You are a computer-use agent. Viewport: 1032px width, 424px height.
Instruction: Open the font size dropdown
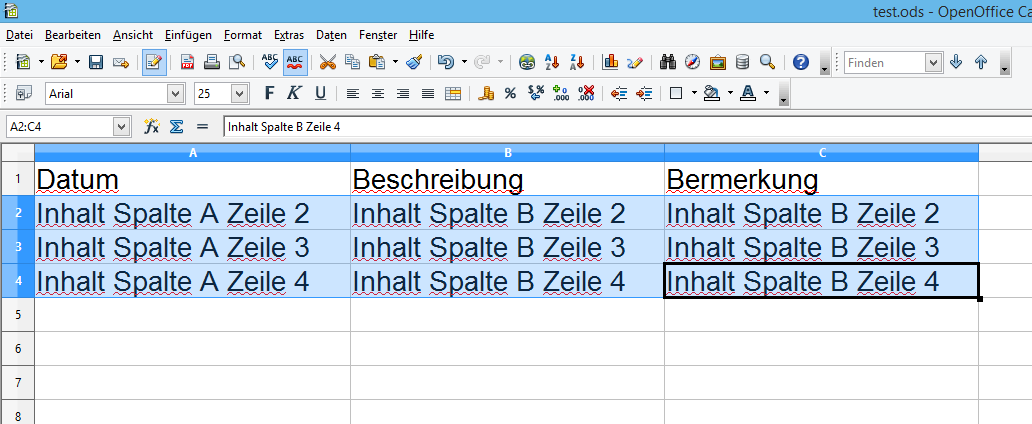coord(240,94)
